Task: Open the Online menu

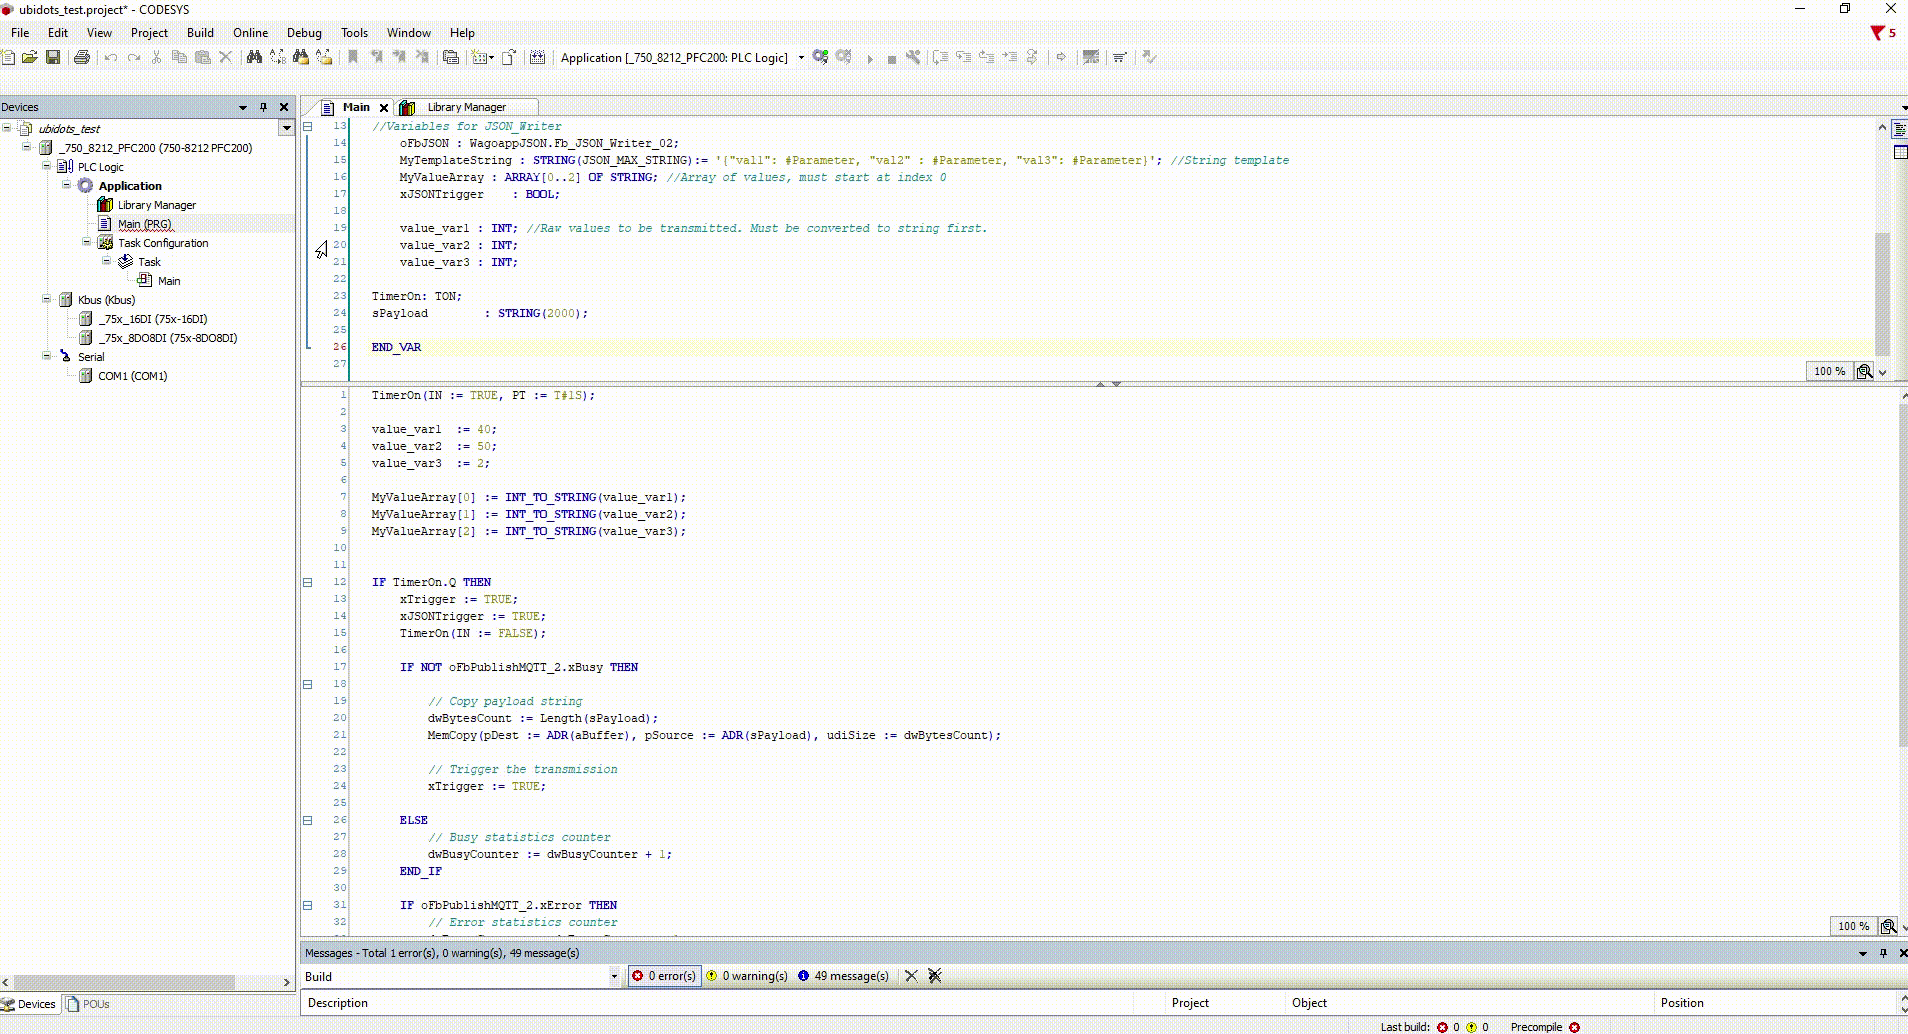Action: 250,33
